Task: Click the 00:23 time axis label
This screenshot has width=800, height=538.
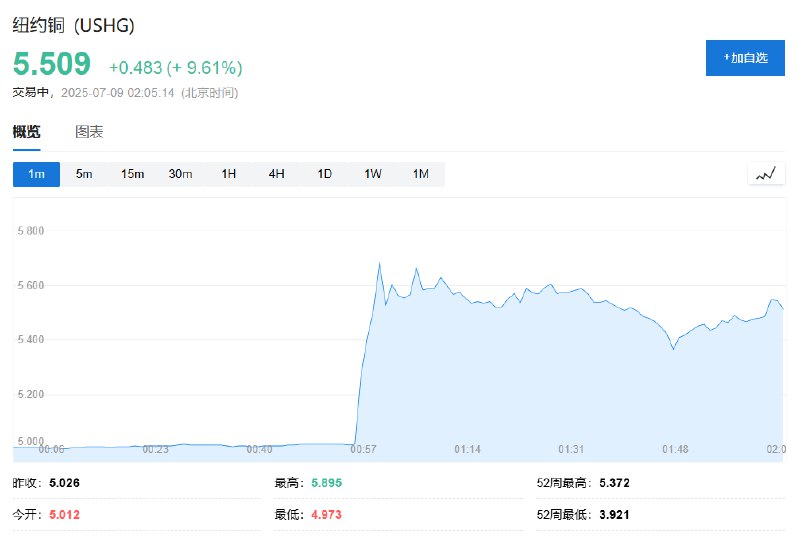Action: click(x=155, y=449)
